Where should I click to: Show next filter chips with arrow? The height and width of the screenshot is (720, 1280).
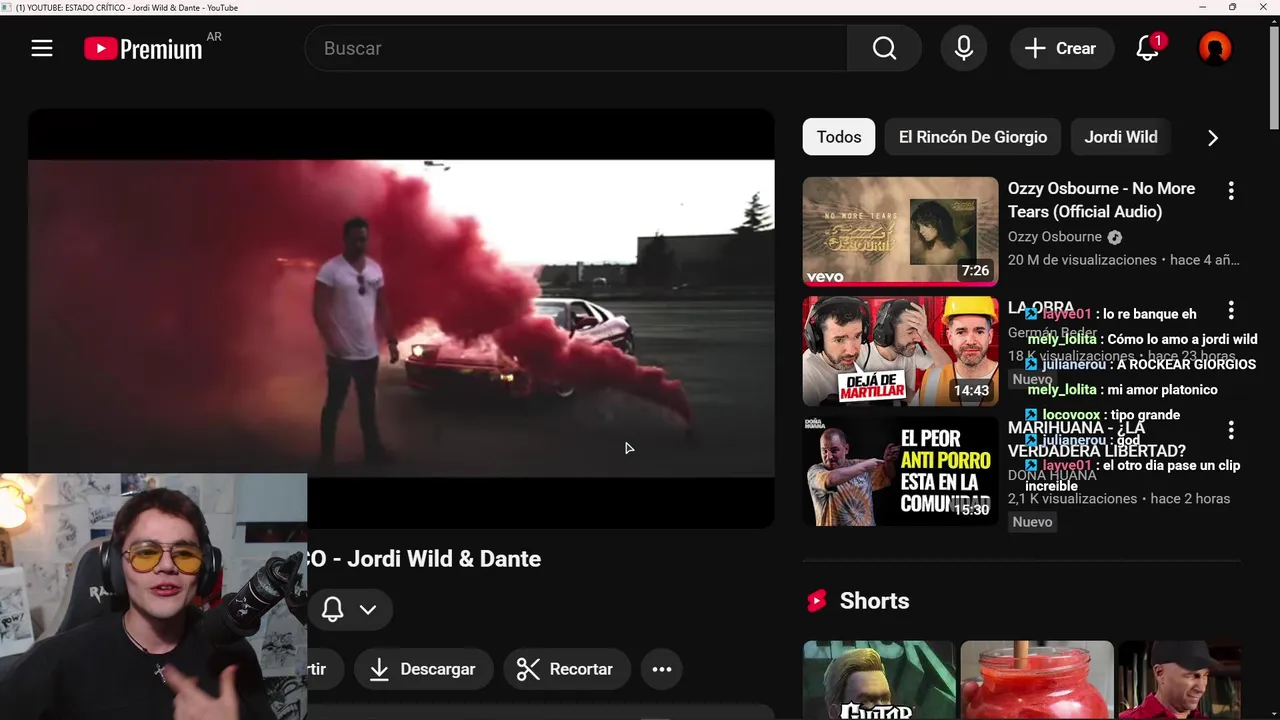click(1212, 138)
